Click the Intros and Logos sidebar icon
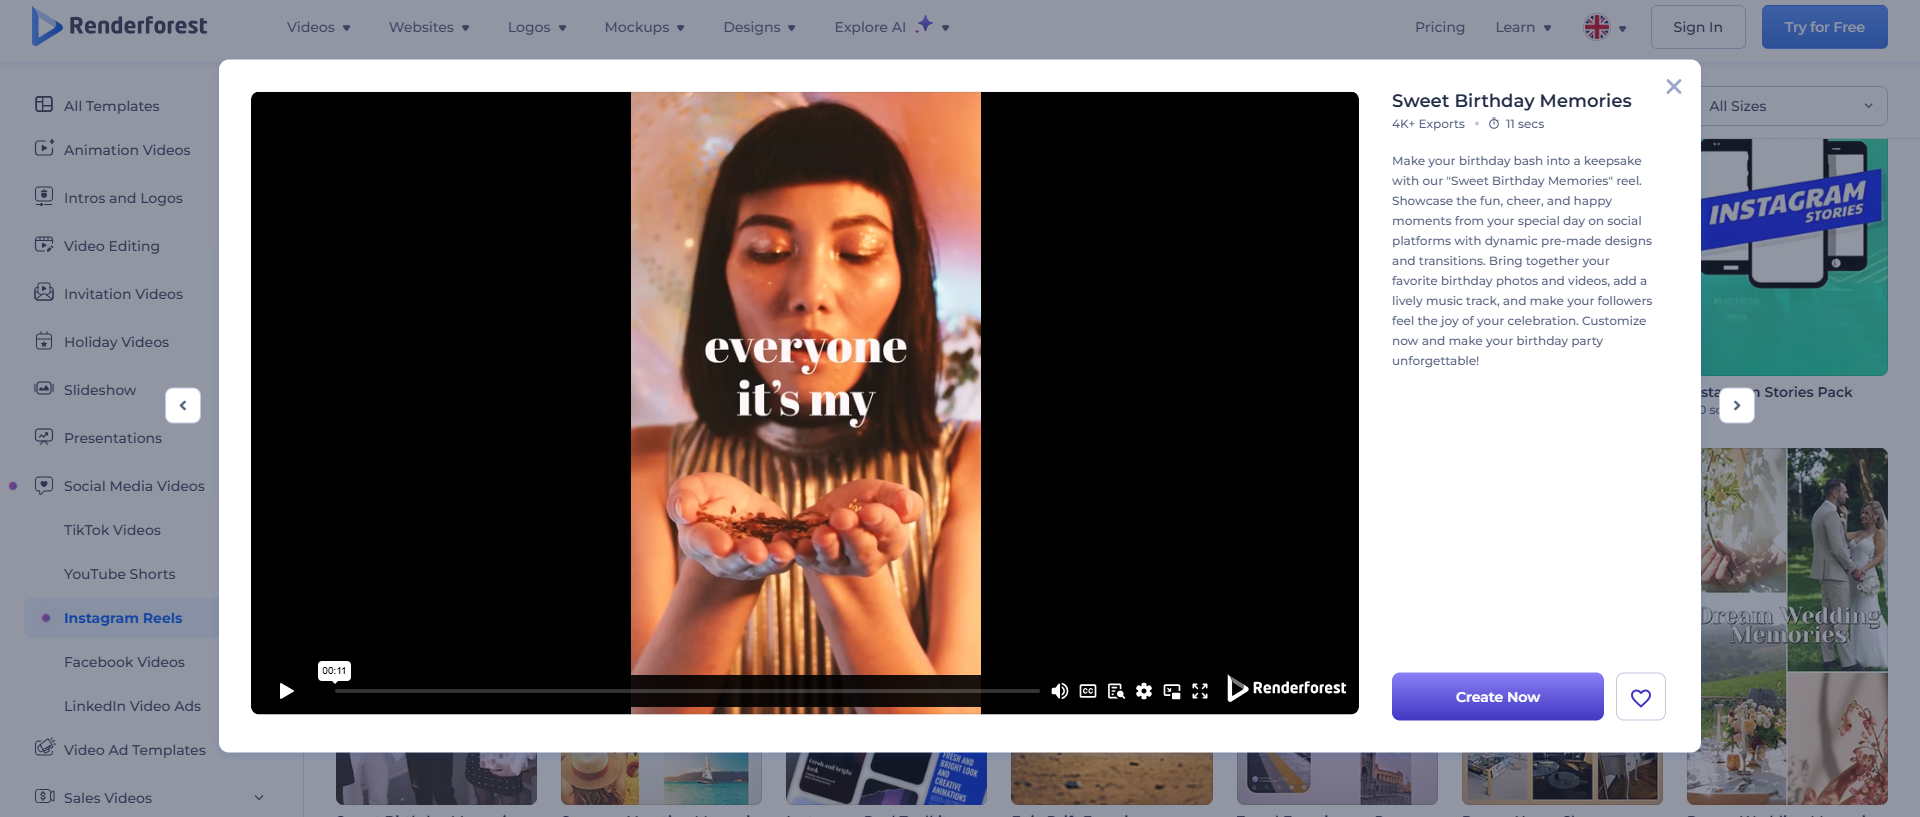Image resolution: width=1920 pixels, height=817 pixels. 44,196
